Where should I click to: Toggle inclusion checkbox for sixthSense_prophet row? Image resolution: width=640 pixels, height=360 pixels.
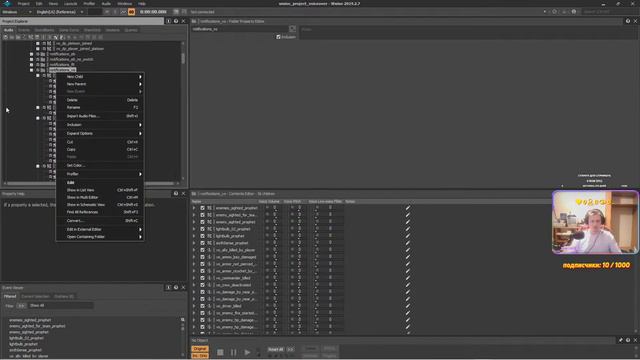(x=202, y=243)
